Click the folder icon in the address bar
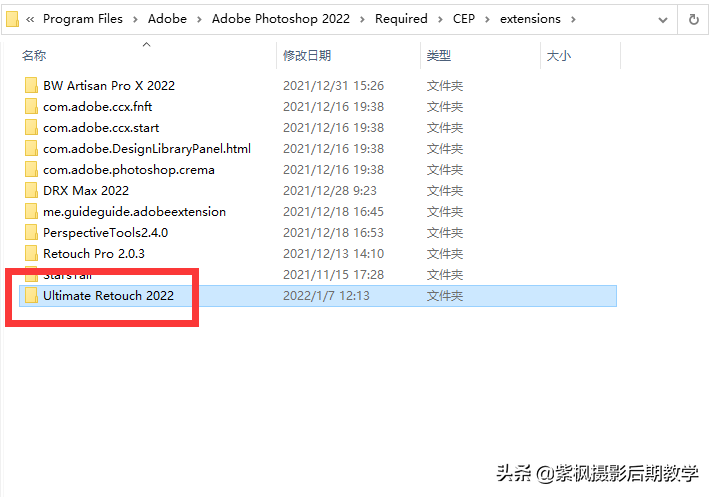 12,19
